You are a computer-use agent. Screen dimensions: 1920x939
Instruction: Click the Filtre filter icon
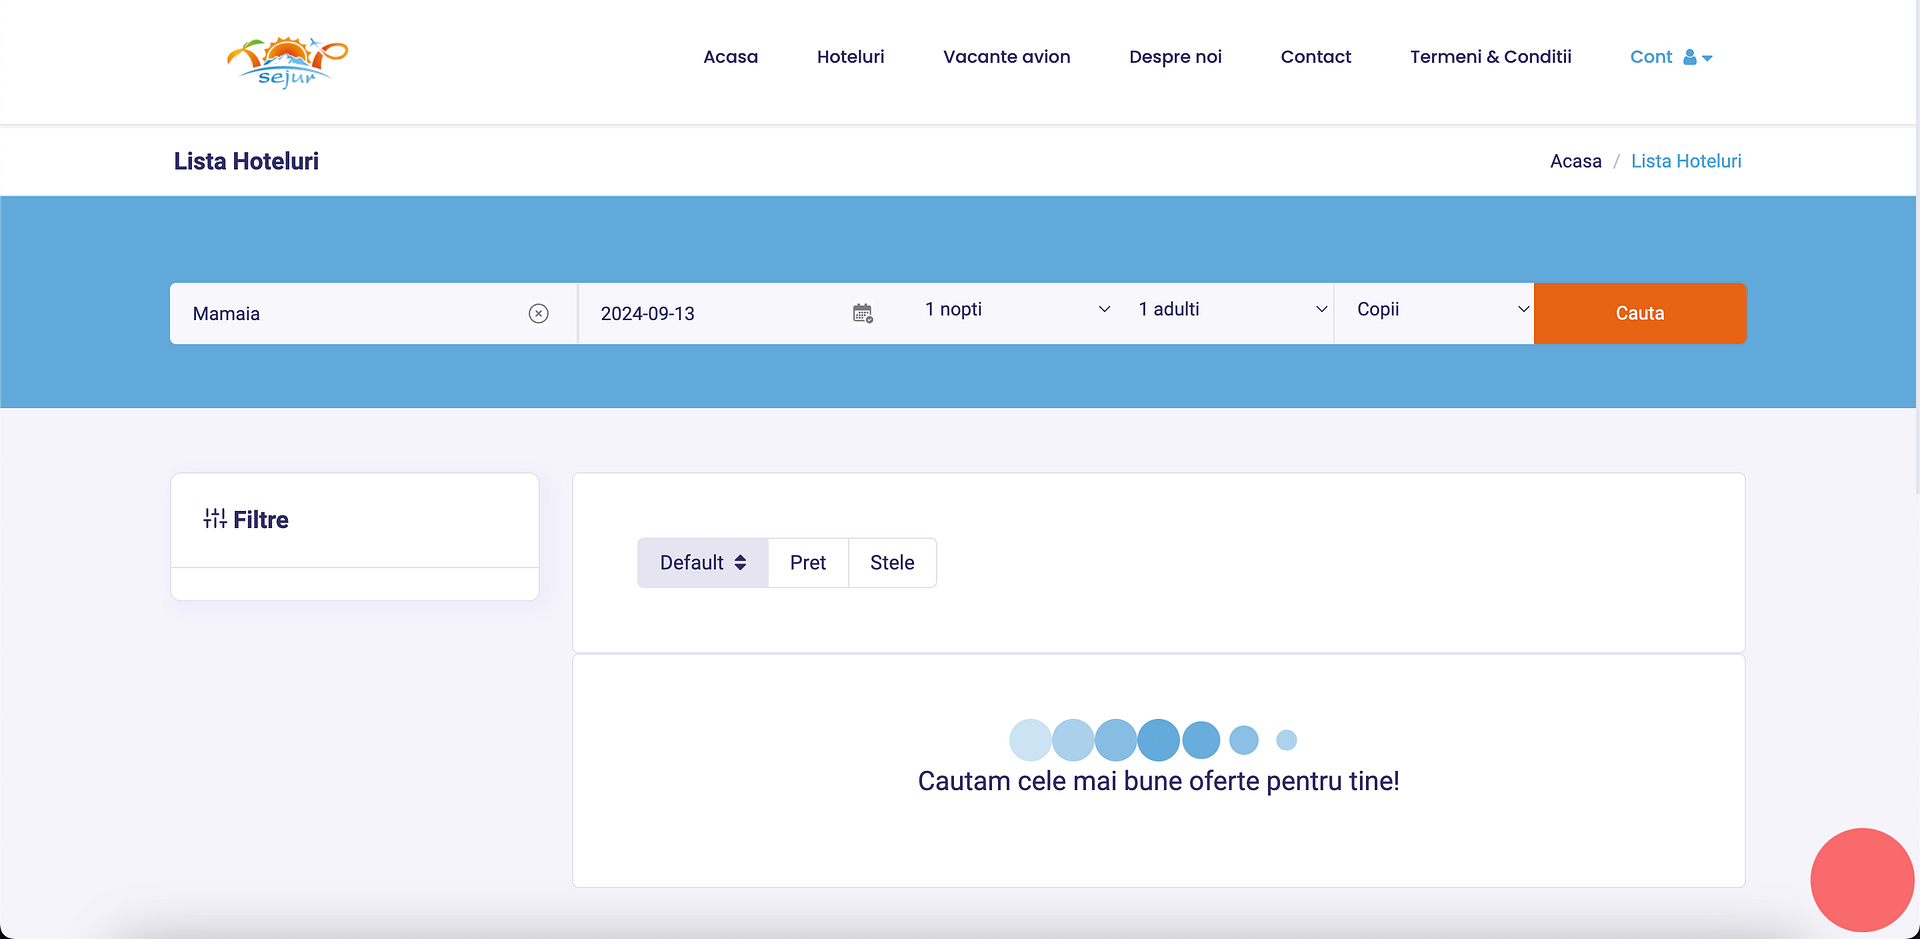tap(214, 518)
